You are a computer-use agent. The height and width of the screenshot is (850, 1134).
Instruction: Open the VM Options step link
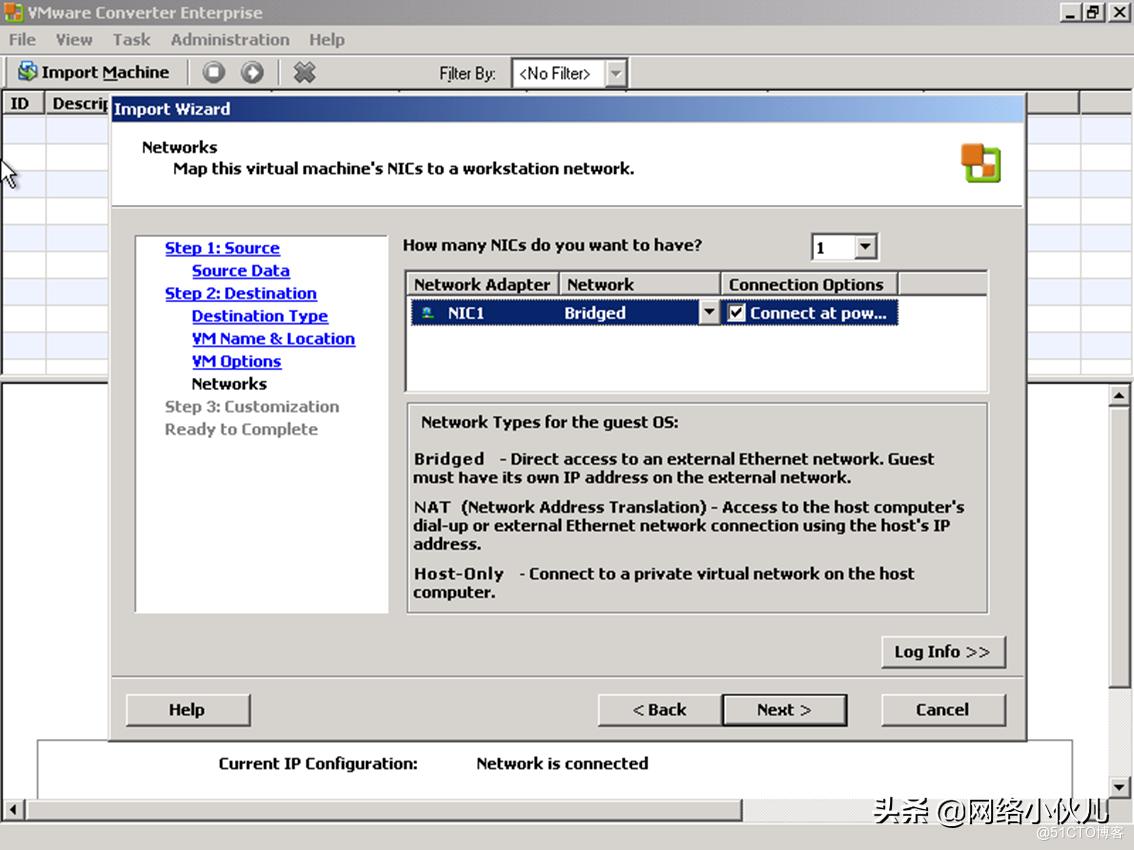(236, 361)
